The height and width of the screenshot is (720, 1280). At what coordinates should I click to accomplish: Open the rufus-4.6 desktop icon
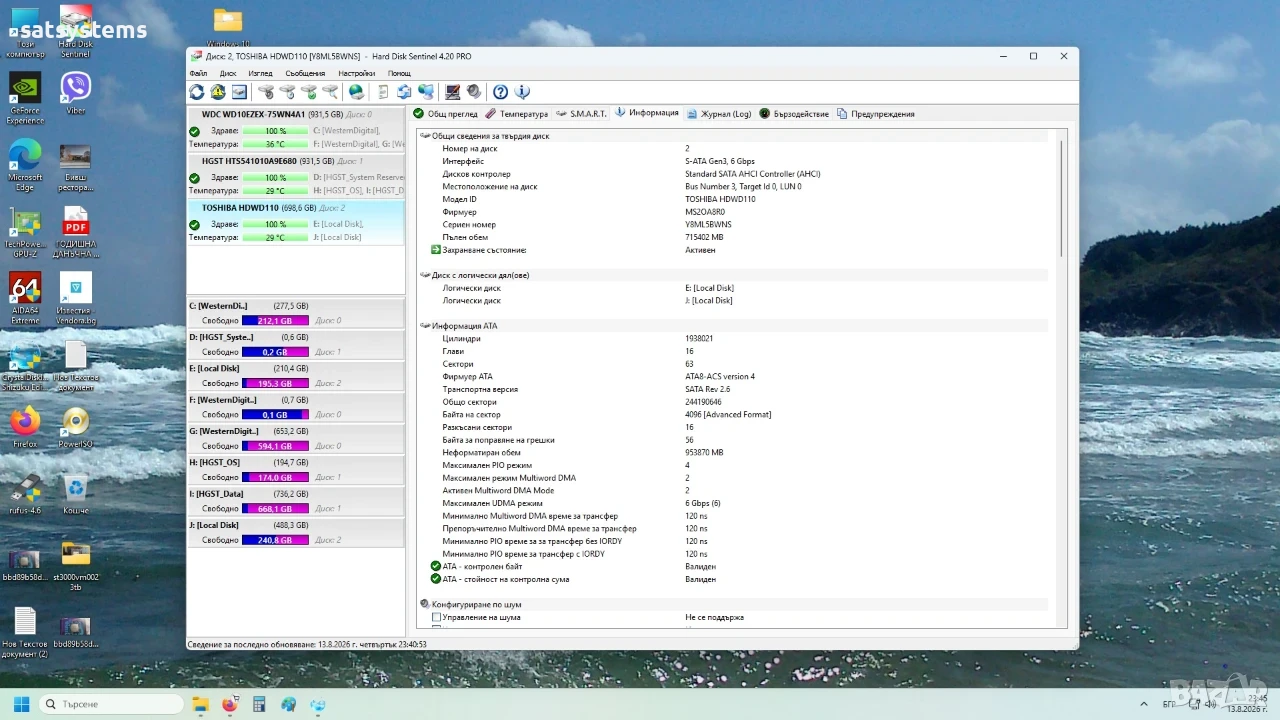(25, 494)
